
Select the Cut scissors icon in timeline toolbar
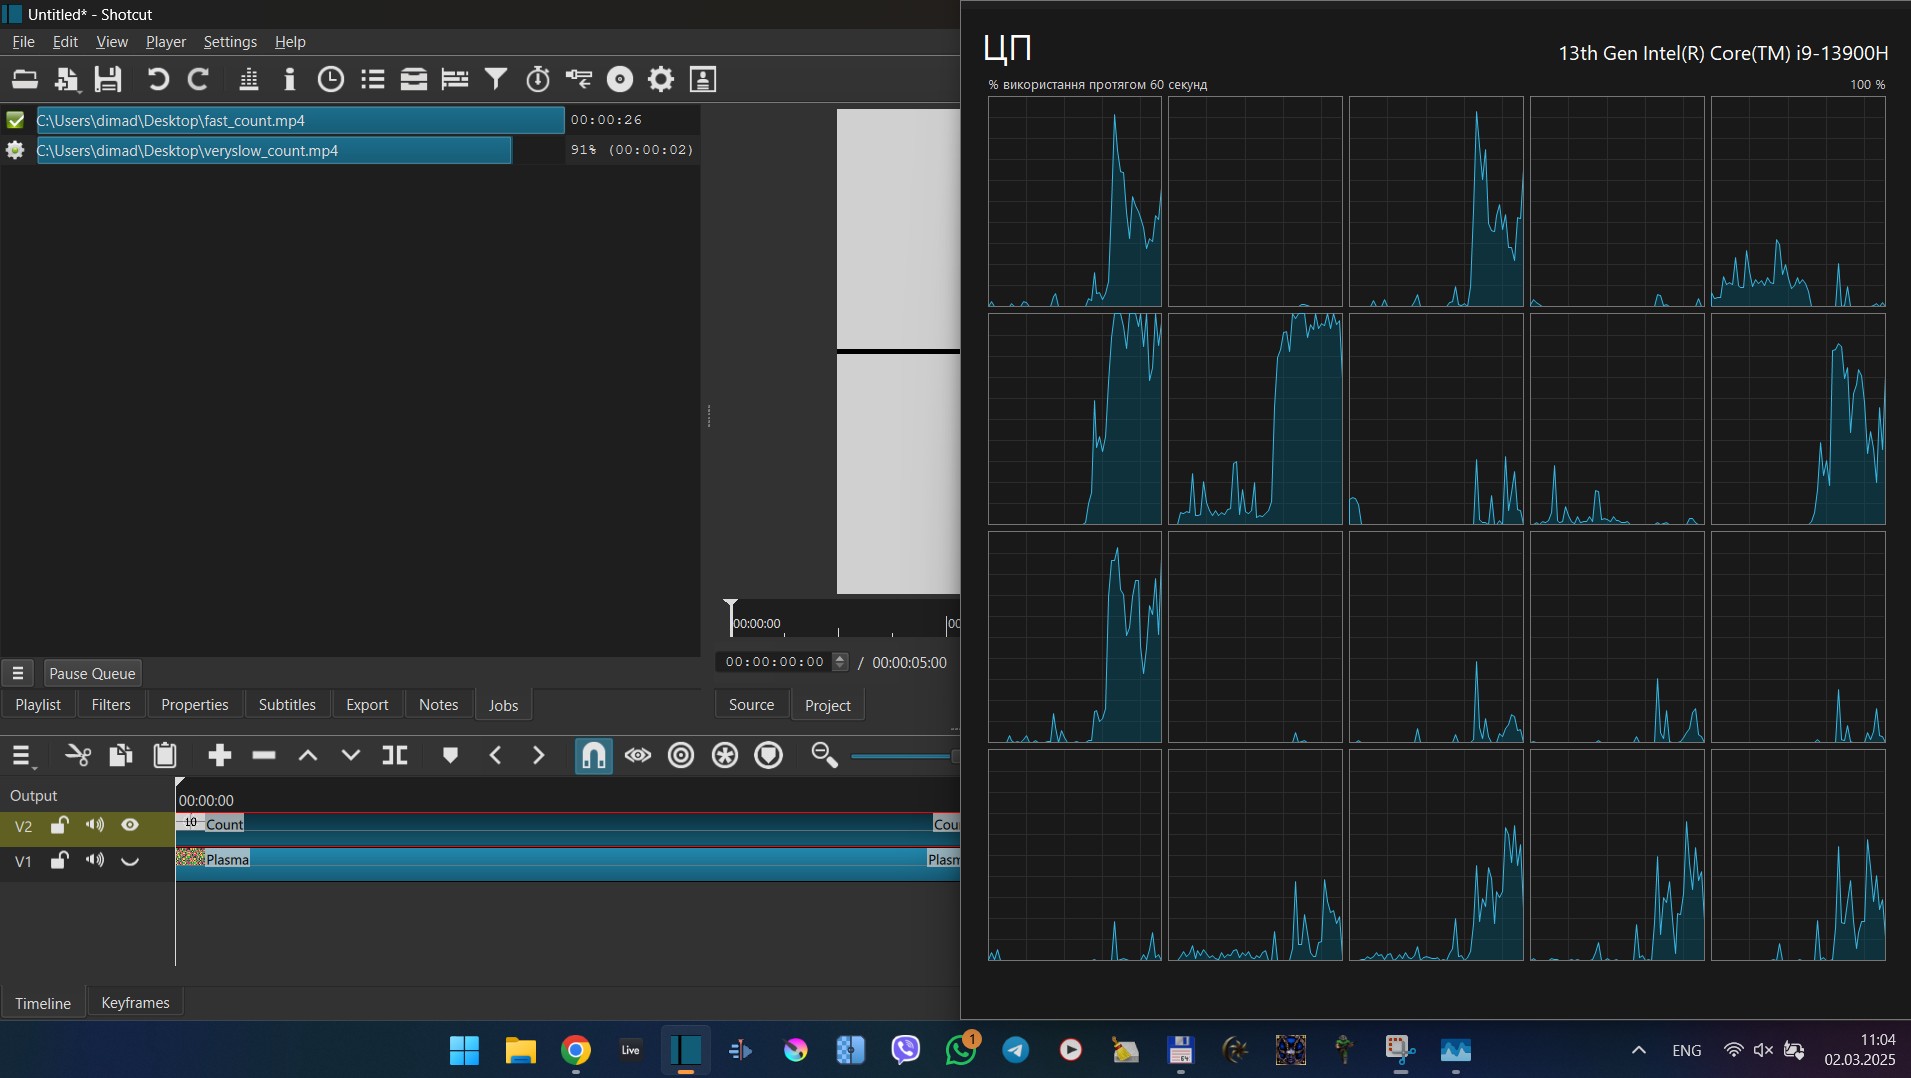(x=78, y=755)
